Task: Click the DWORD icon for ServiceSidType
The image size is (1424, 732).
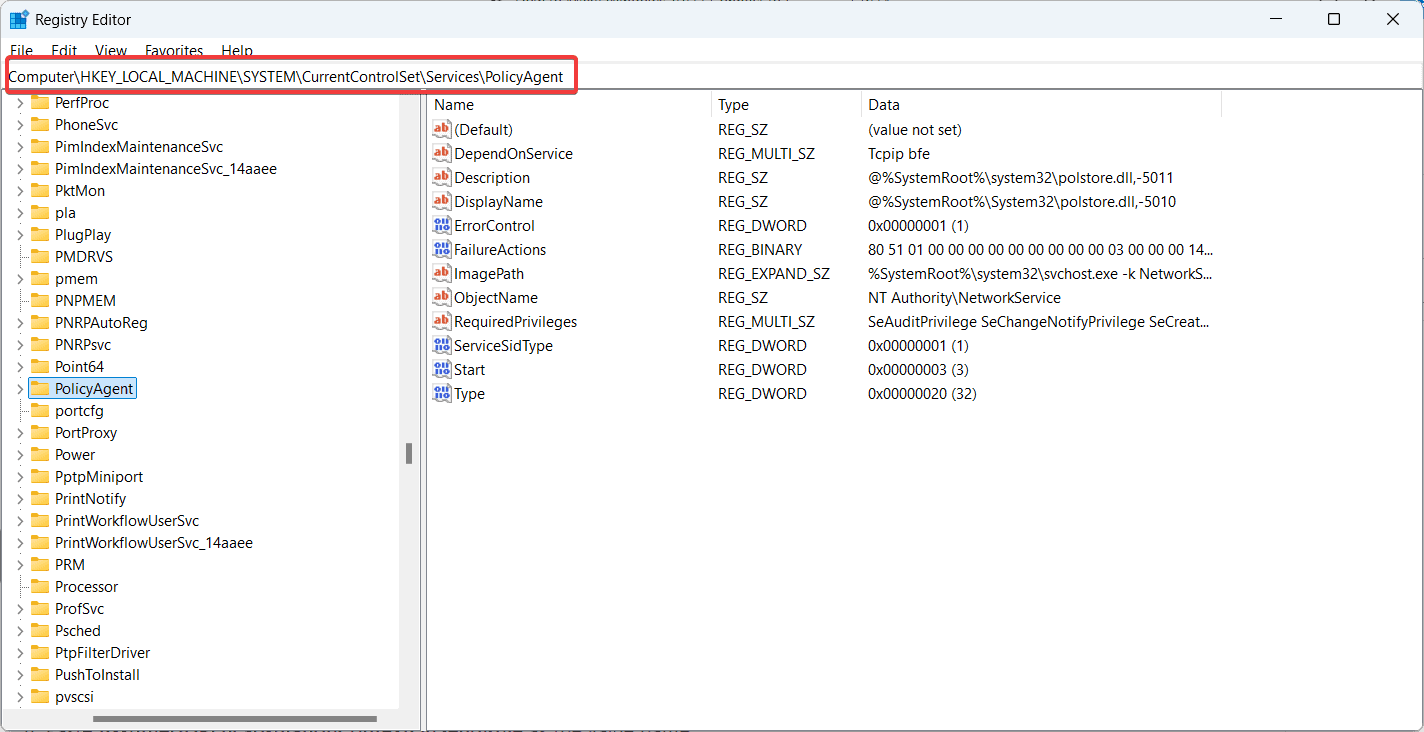Action: 442,345
